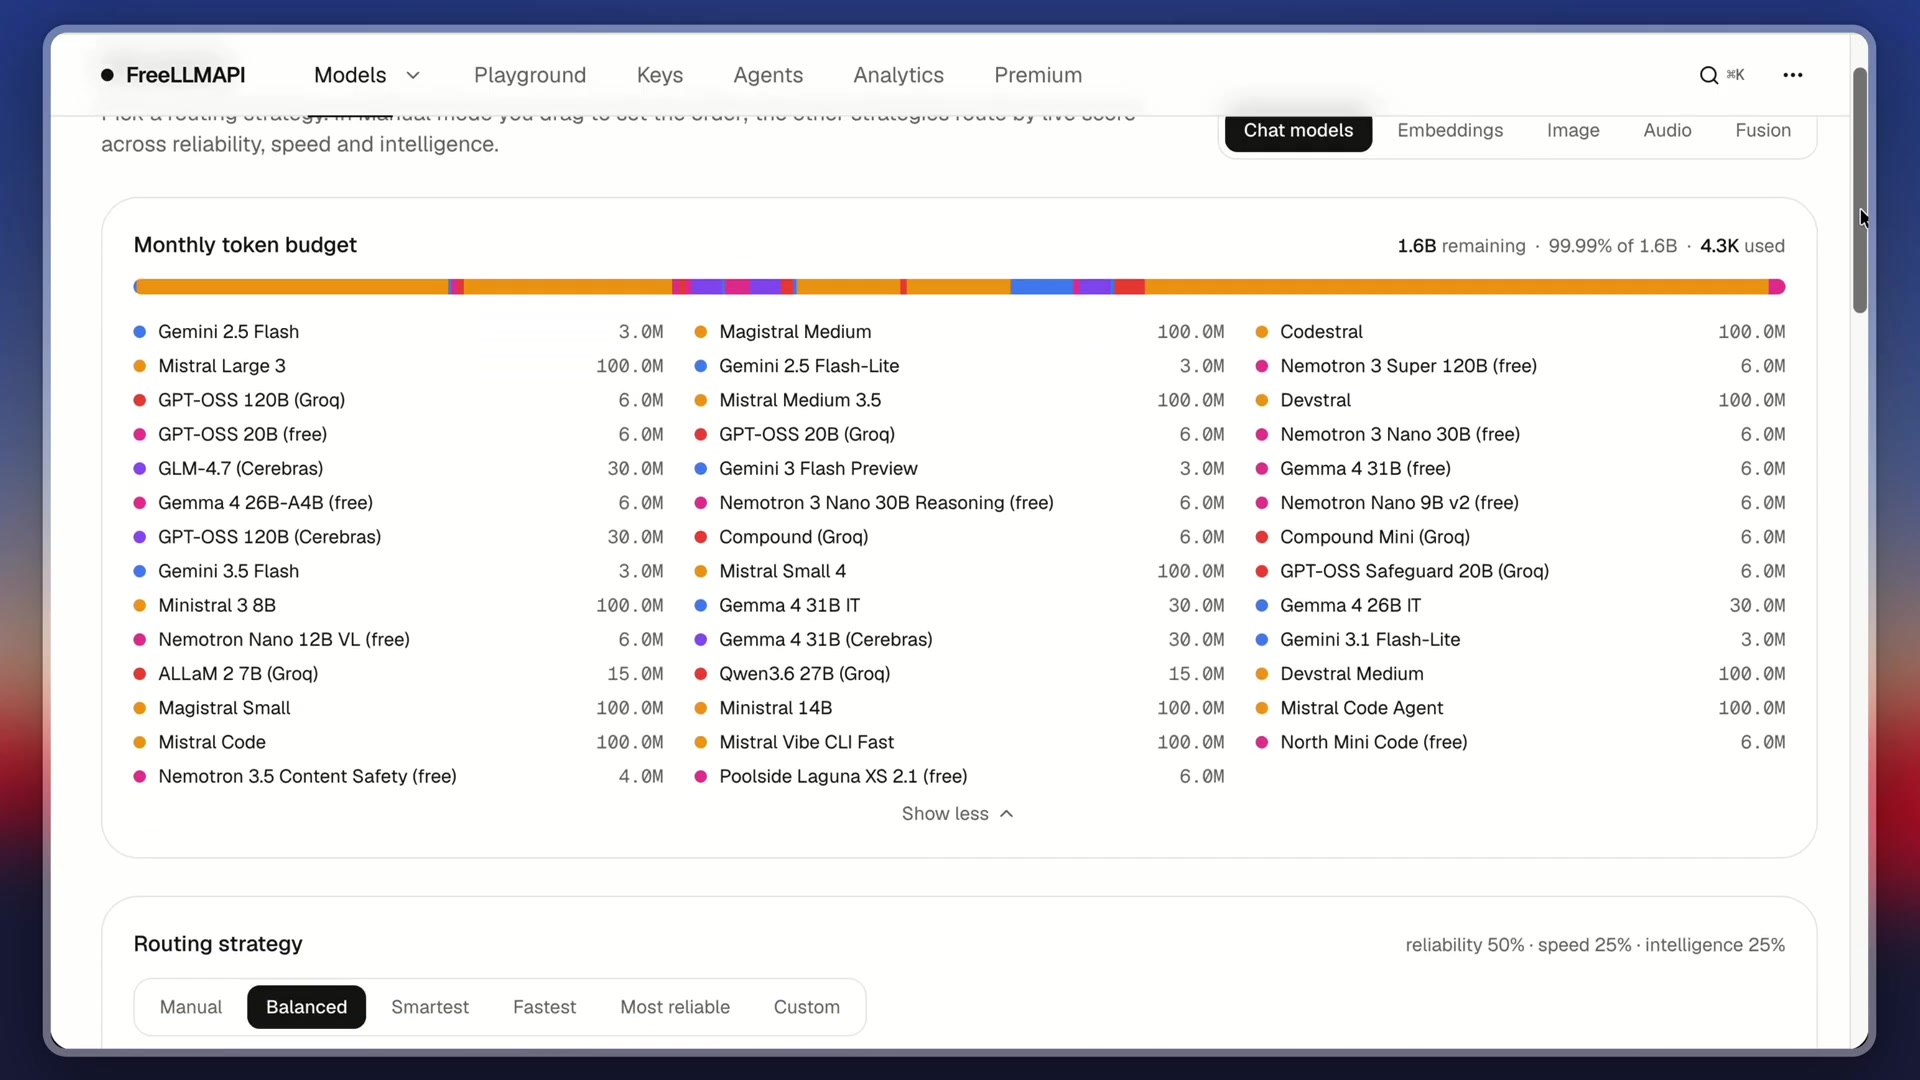Click the Ministral 3 8B entry

[398, 605]
